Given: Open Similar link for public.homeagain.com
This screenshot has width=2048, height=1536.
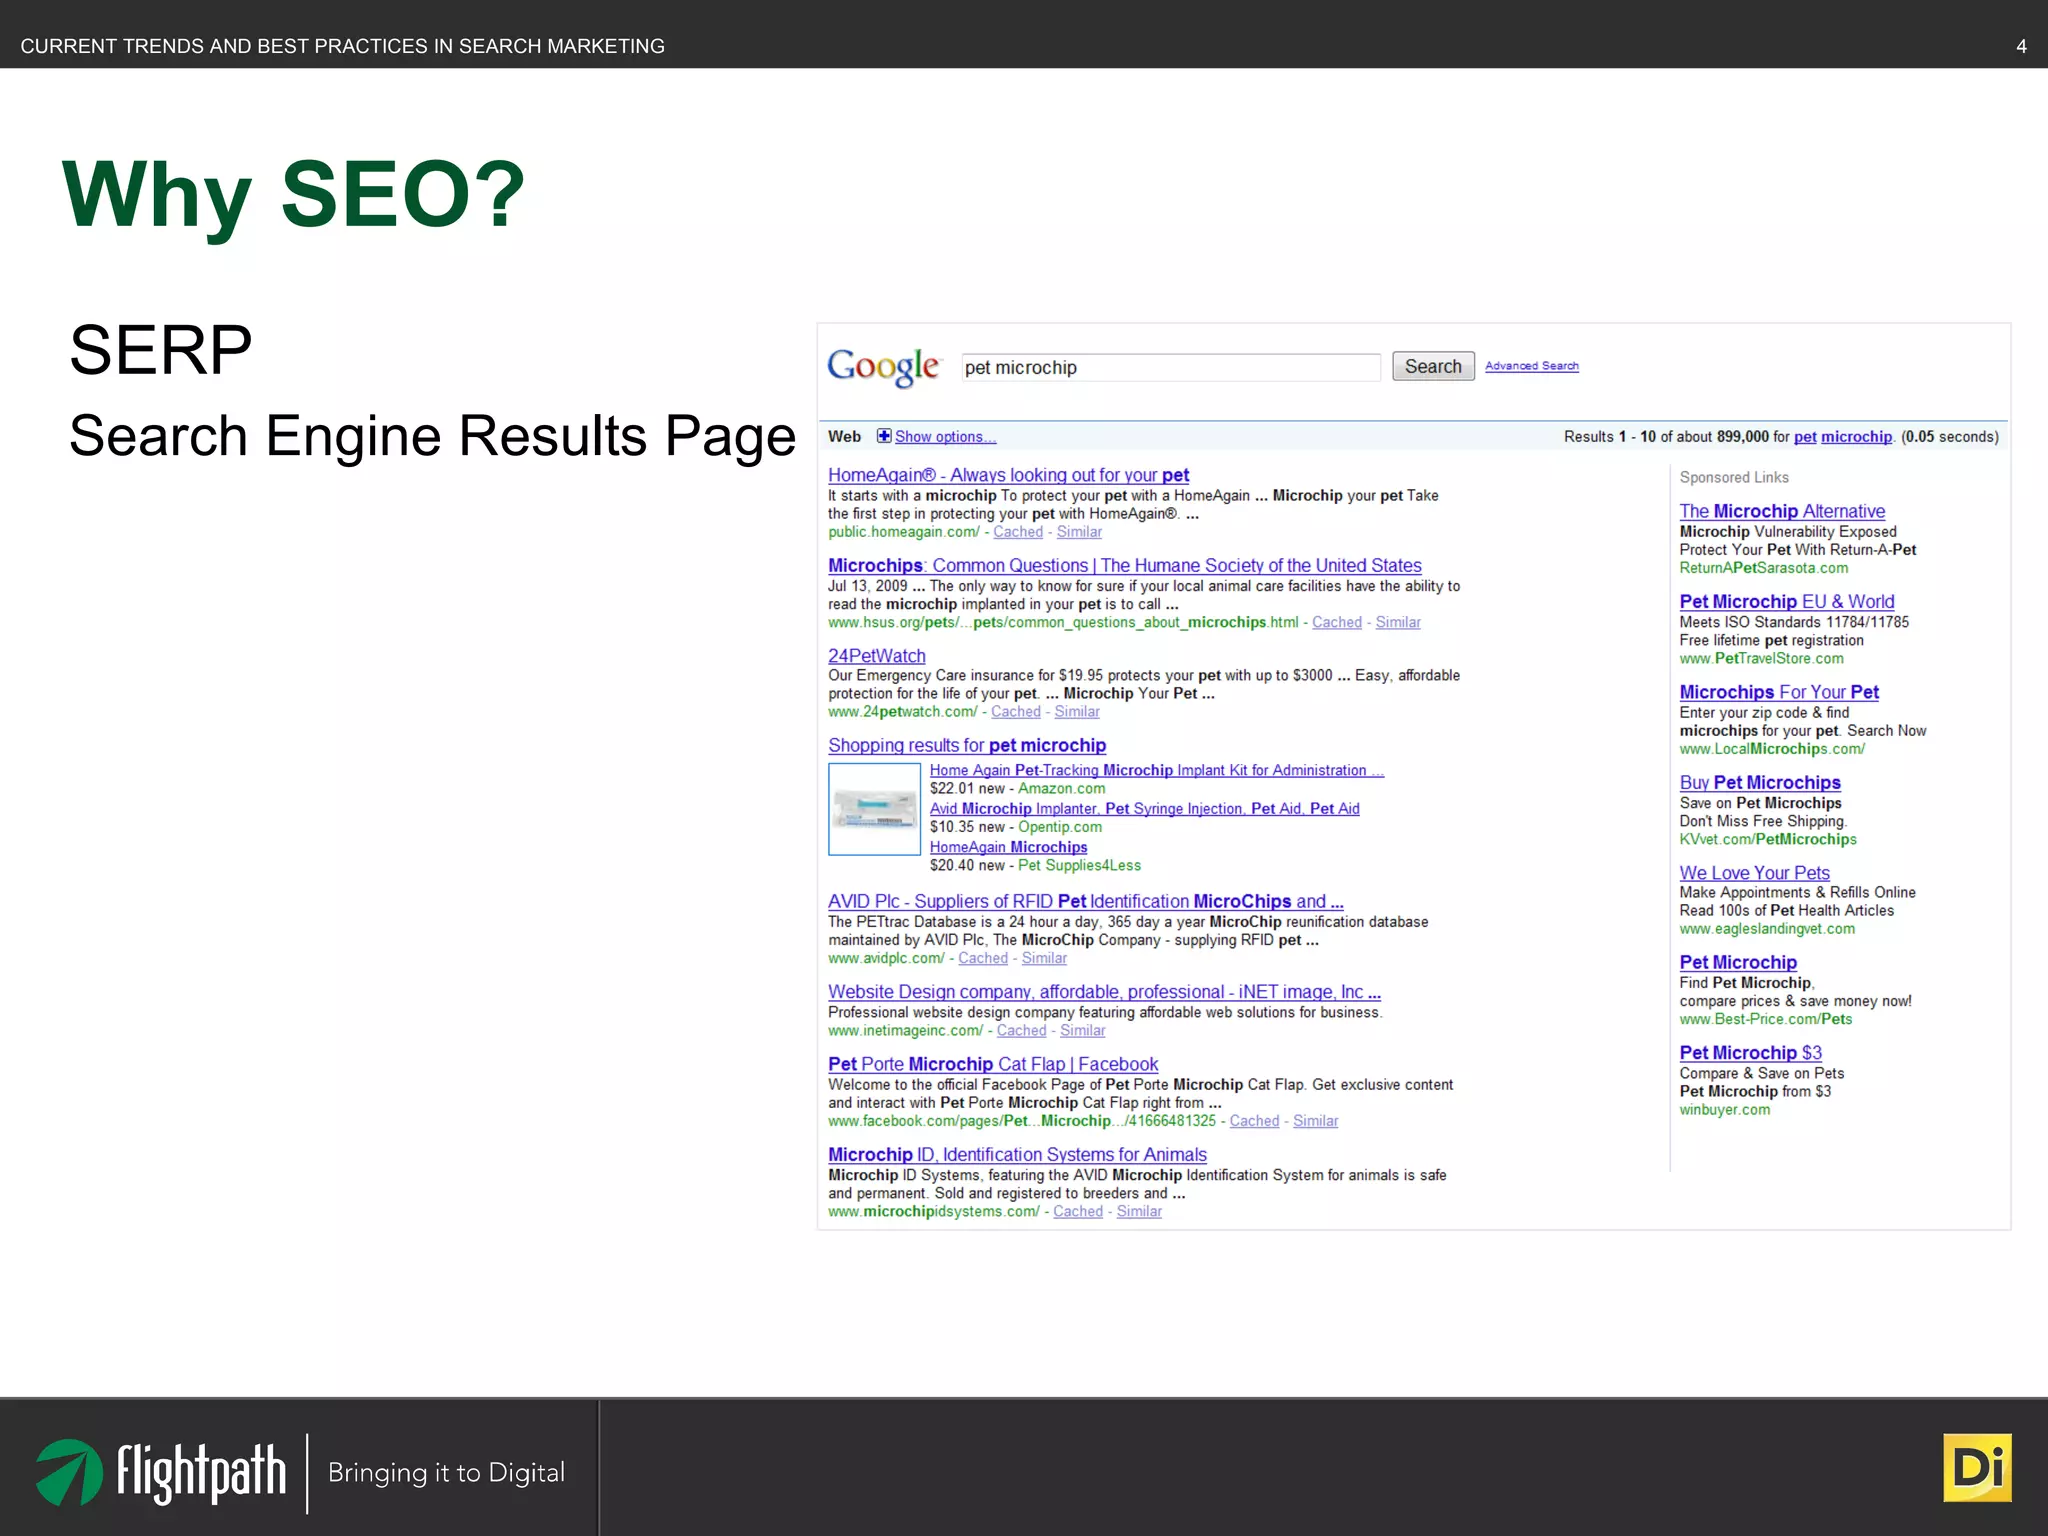Looking at the screenshot, I should point(1079,532).
